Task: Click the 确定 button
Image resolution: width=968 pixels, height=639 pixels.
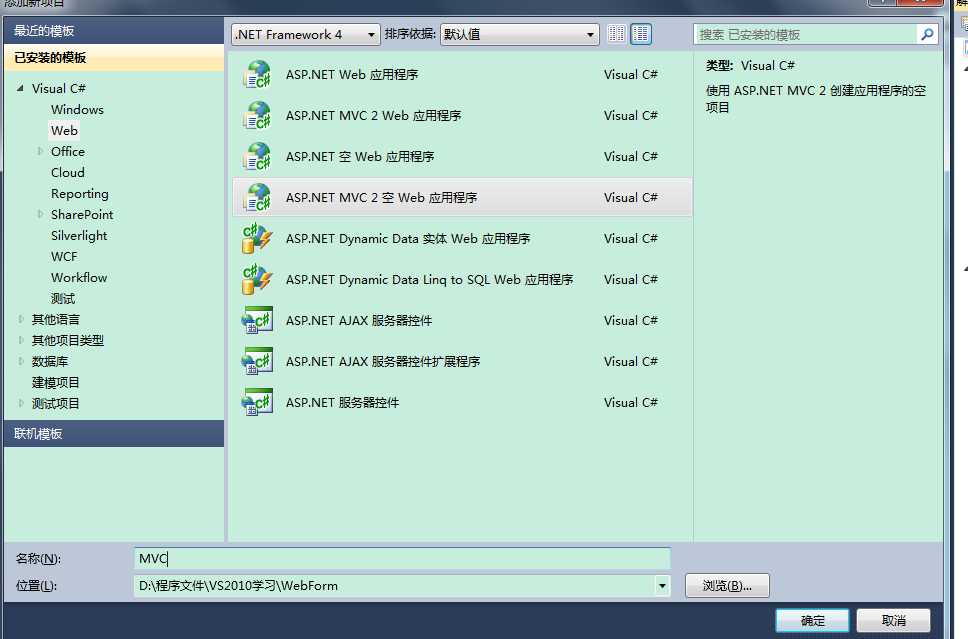Action: 812,620
